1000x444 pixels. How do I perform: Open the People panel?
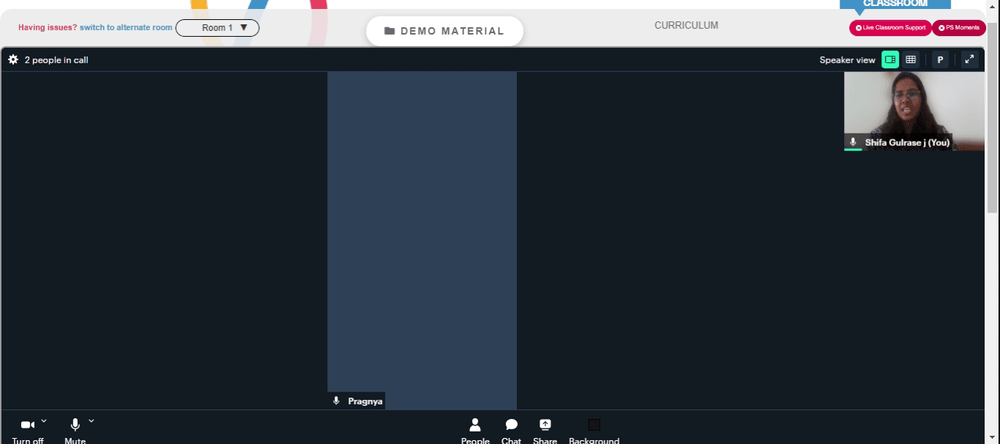tap(475, 431)
